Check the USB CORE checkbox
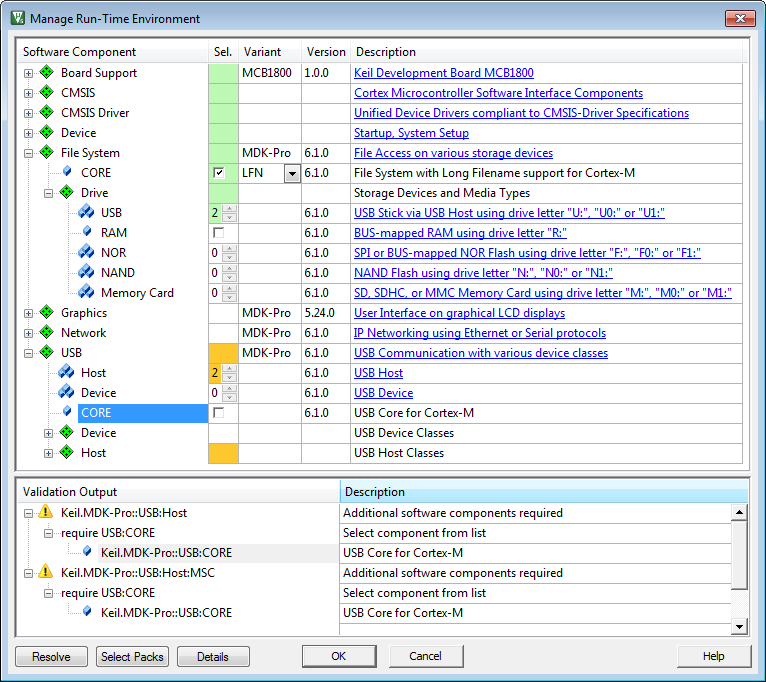The width and height of the screenshot is (766, 682). pyautogui.click(x=218, y=413)
